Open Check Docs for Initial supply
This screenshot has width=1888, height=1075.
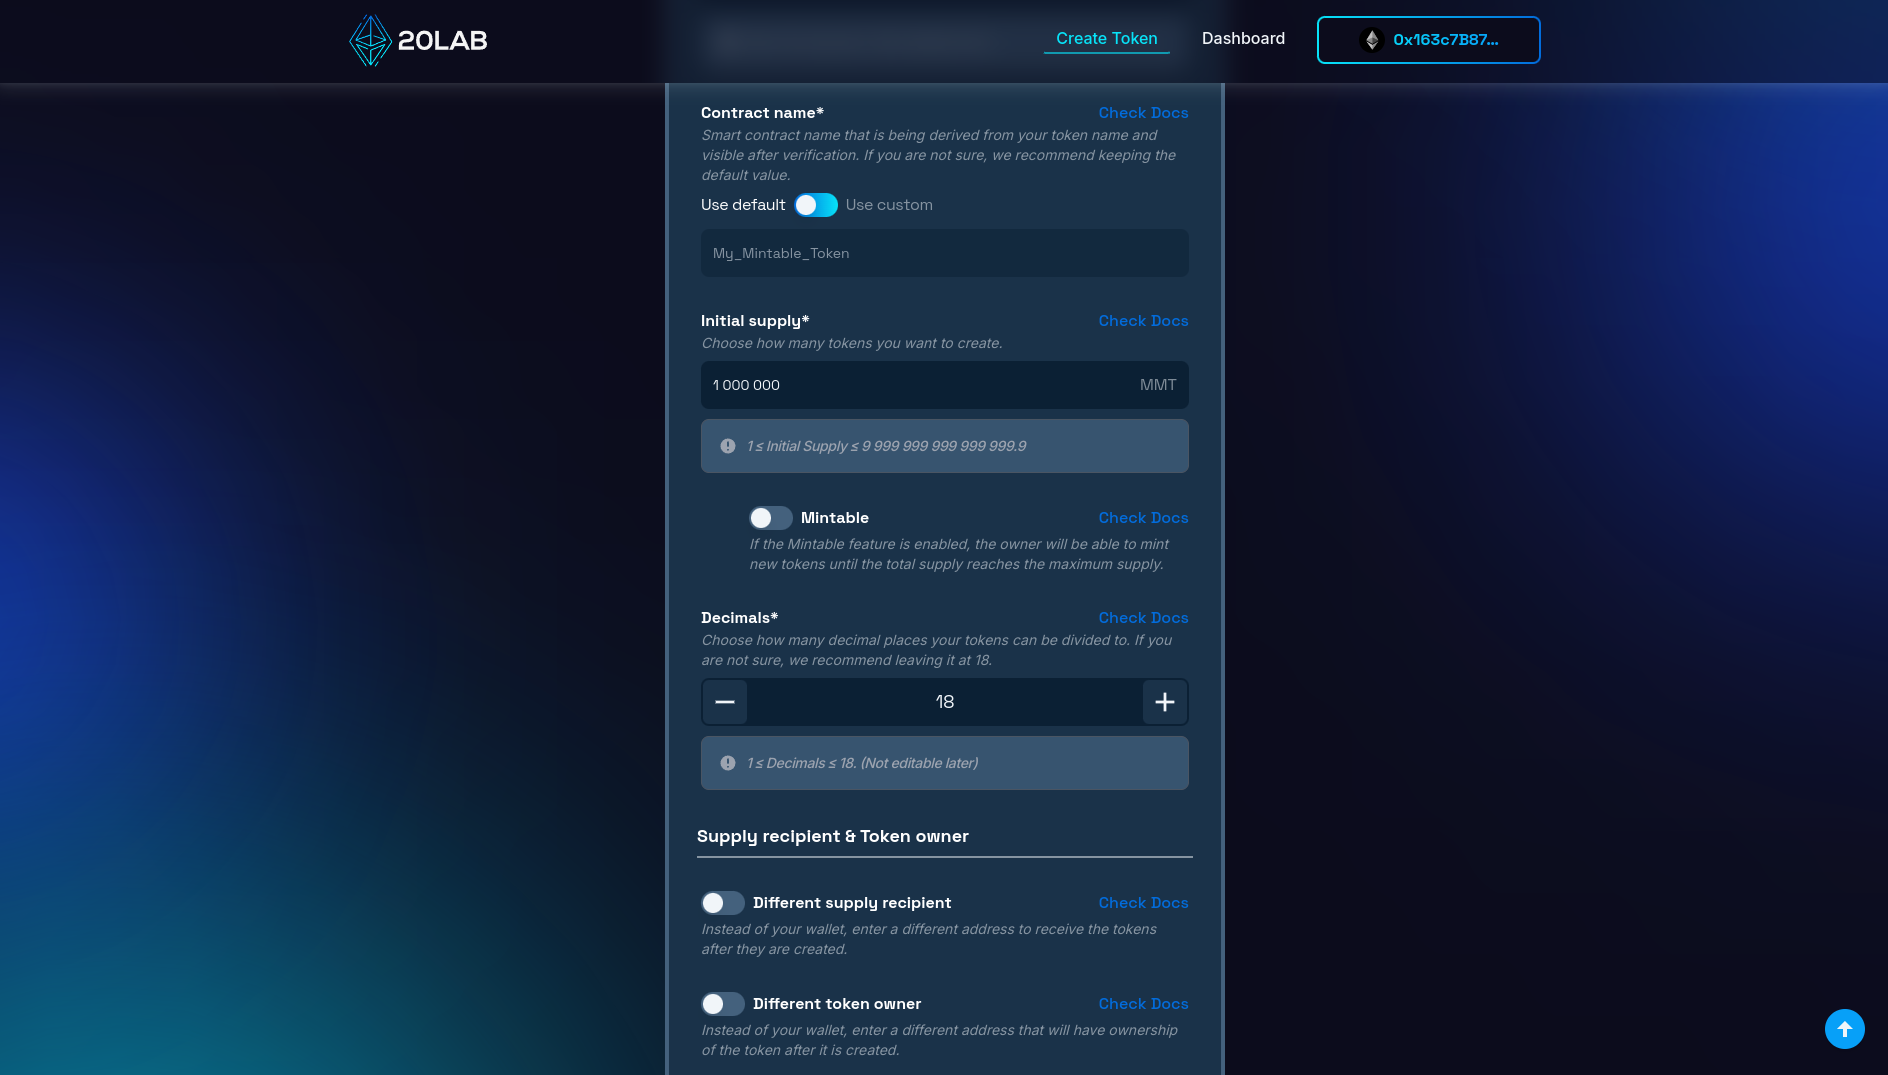pyautogui.click(x=1143, y=321)
